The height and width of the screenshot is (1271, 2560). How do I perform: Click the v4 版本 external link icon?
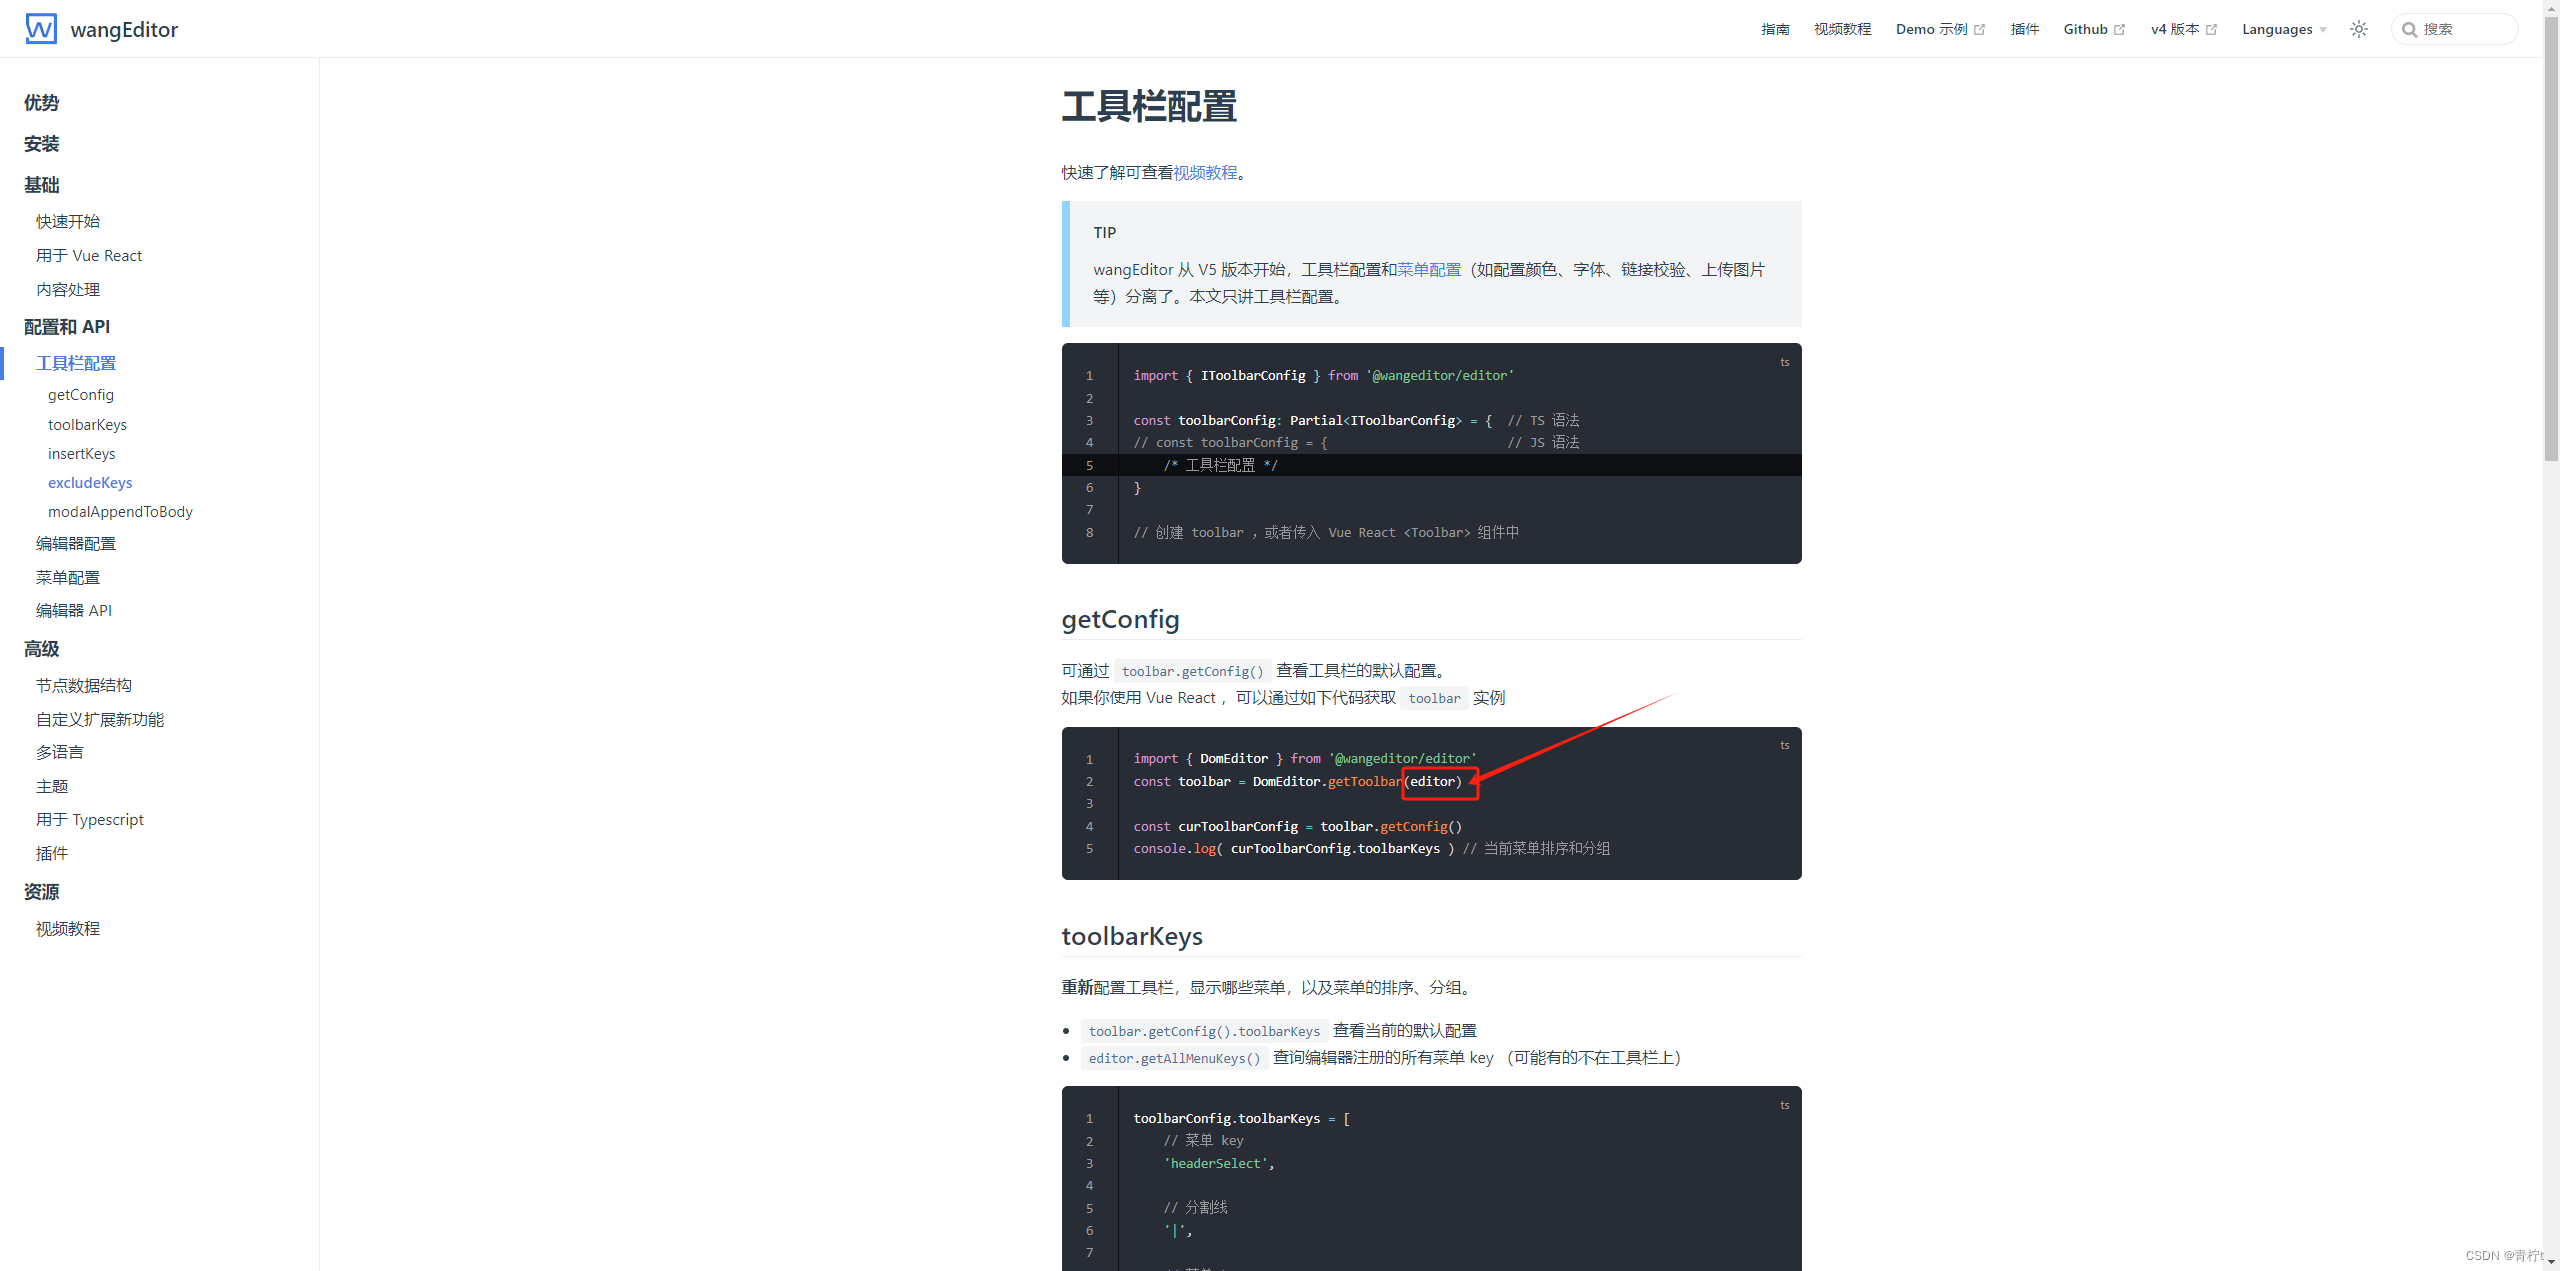pyautogui.click(x=2211, y=30)
